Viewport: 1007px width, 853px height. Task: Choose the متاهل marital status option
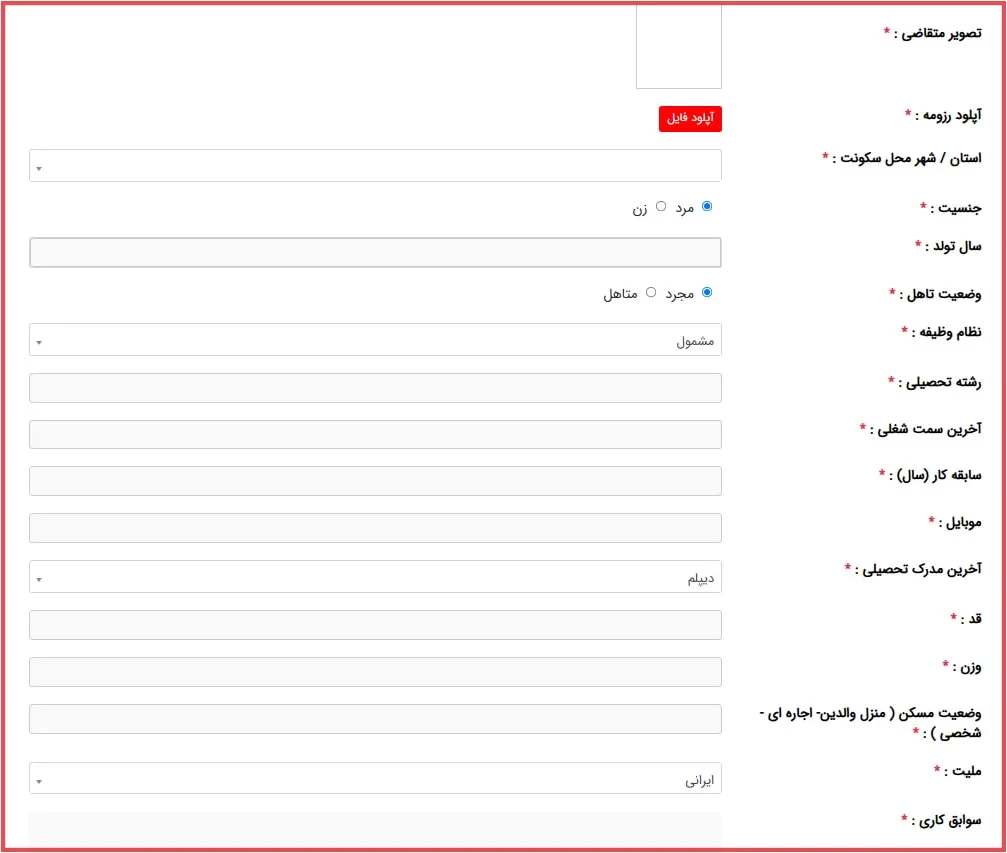point(651,292)
